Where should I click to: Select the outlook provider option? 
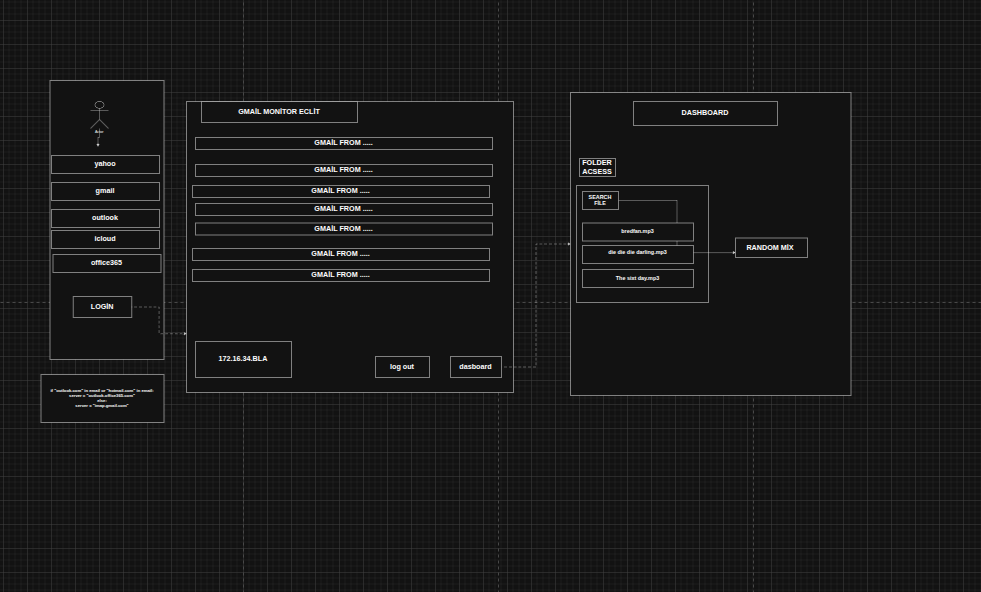pyautogui.click(x=105, y=218)
